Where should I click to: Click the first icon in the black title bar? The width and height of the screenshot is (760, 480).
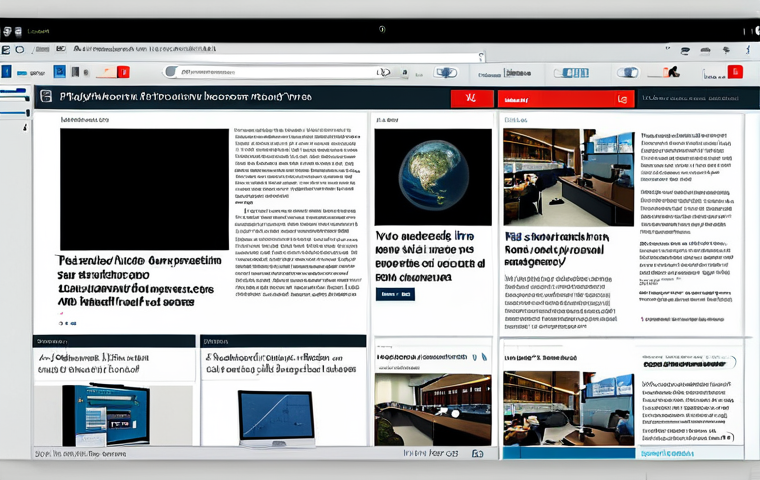pyautogui.click(x=7, y=32)
